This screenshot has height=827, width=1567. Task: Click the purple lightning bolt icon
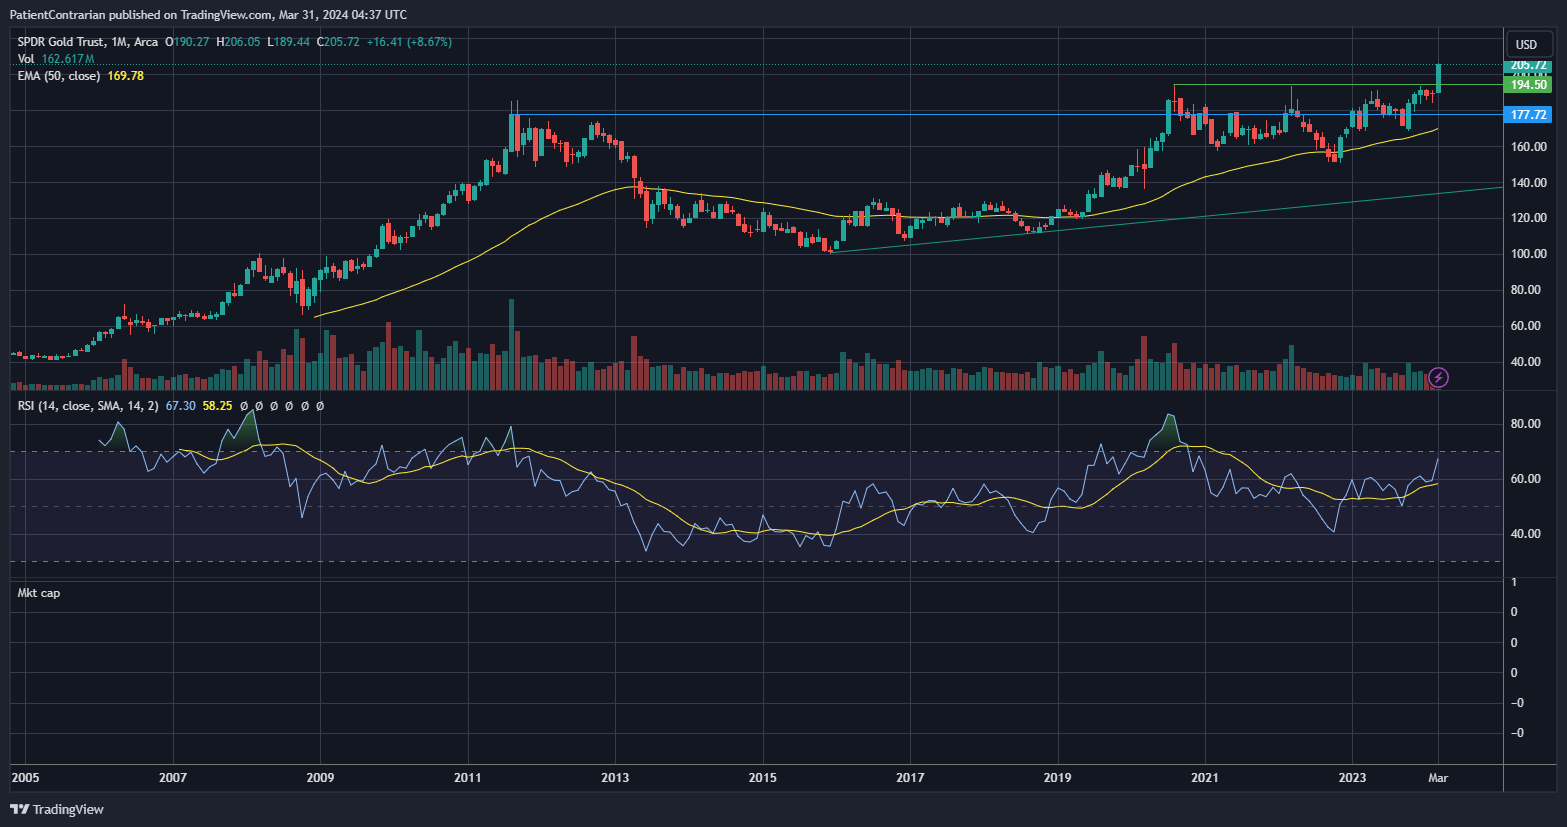tap(1438, 377)
